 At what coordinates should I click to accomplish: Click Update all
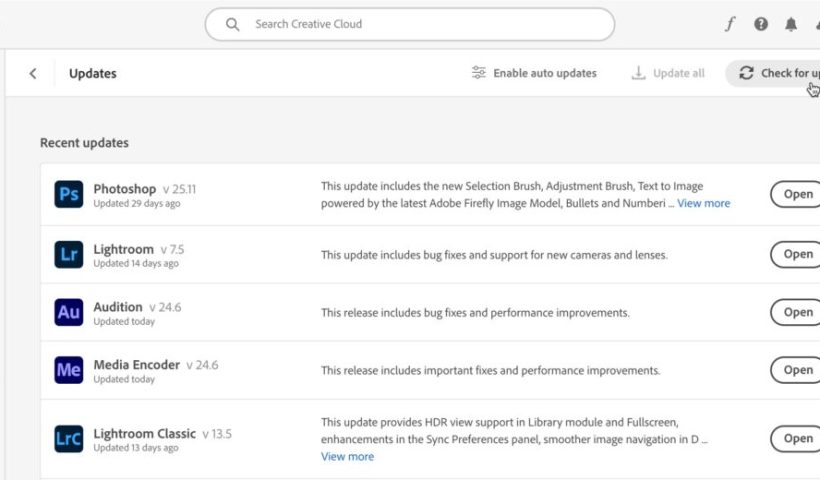pos(668,73)
